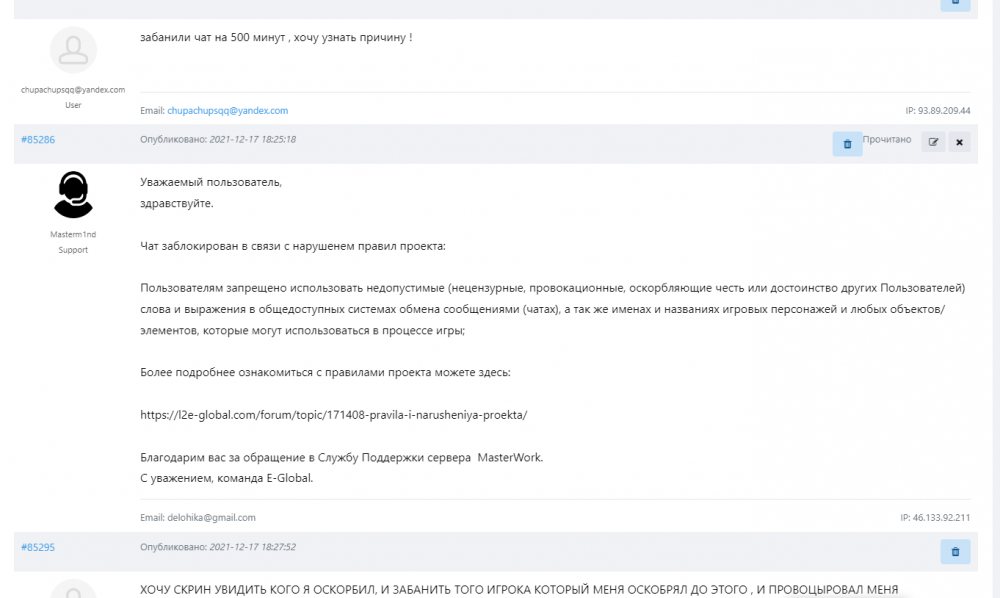The width and height of the screenshot is (1000, 598).
Task: Click the publish timestamp 2021-12-17 18:25:18
Action: click(x=252, y=140)
